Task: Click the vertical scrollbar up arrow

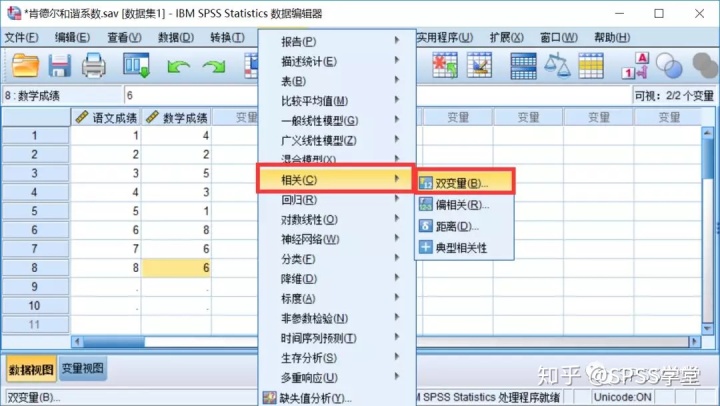Action: point(707,132)
